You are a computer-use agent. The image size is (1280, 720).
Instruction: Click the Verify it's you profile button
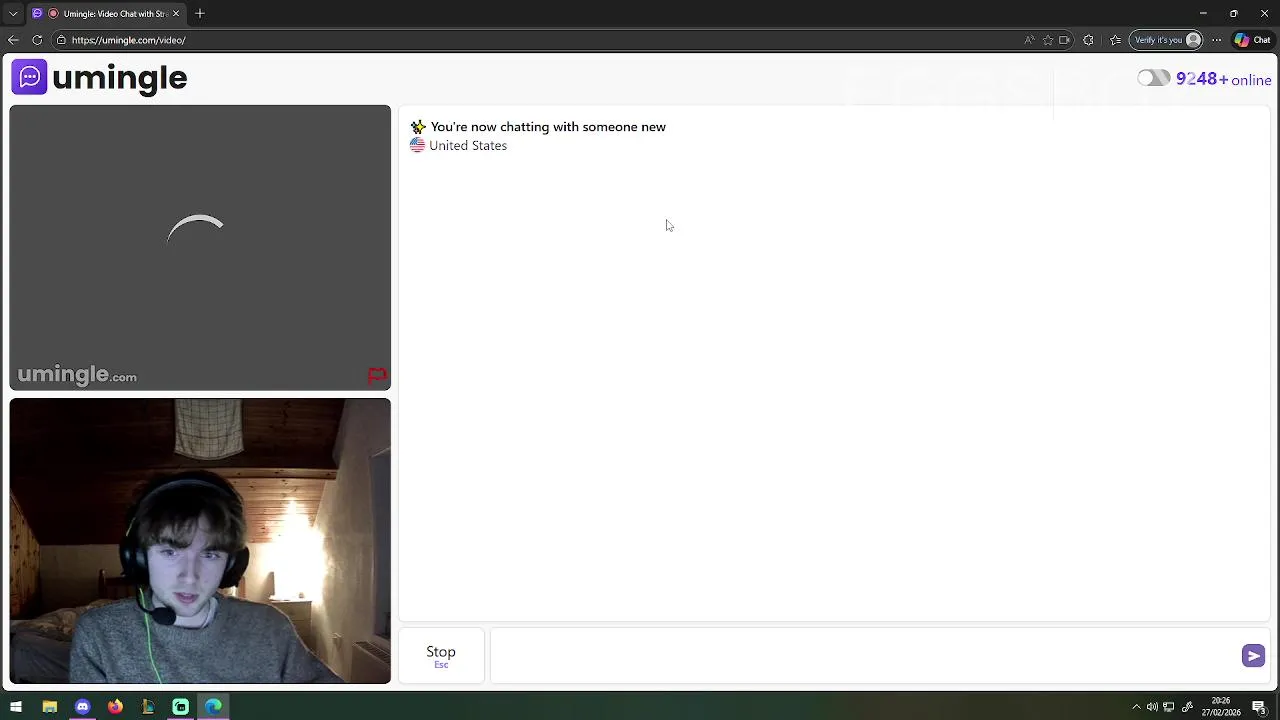(1166, 40)
